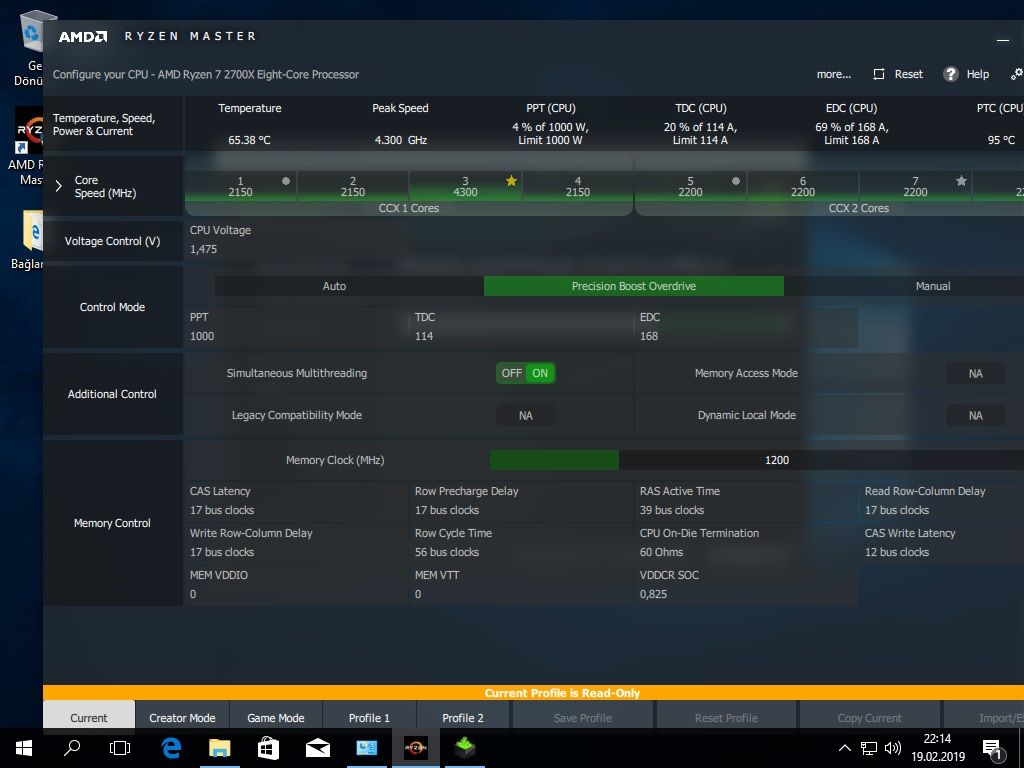
Task: Open Windows Start menu
Action: click(24, 748)
